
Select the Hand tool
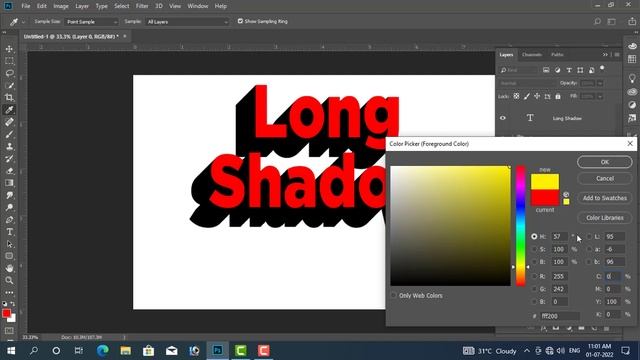pyautogui.click(x=9, y=268)
